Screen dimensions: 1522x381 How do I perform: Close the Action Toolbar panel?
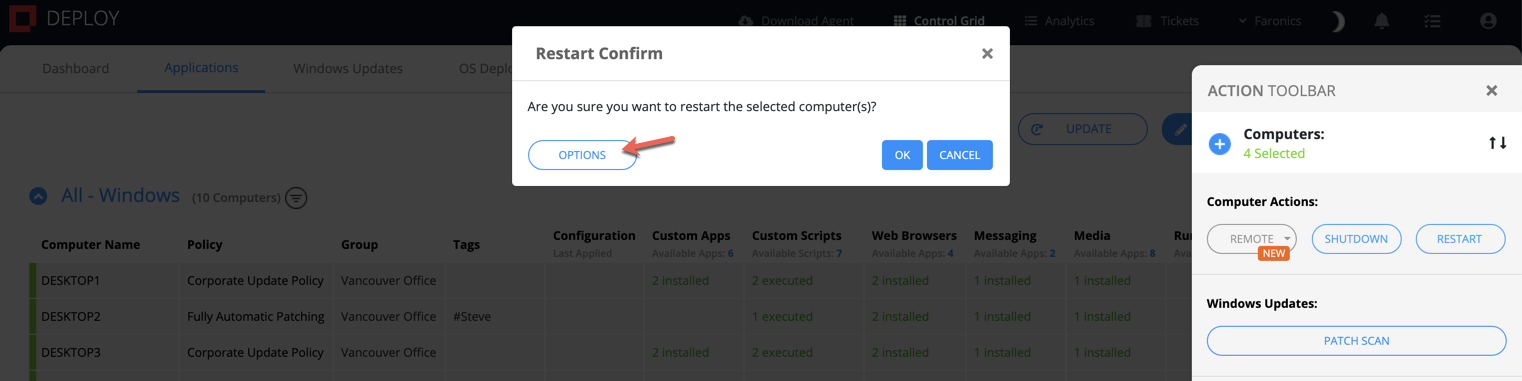[x=1491, y=91]
